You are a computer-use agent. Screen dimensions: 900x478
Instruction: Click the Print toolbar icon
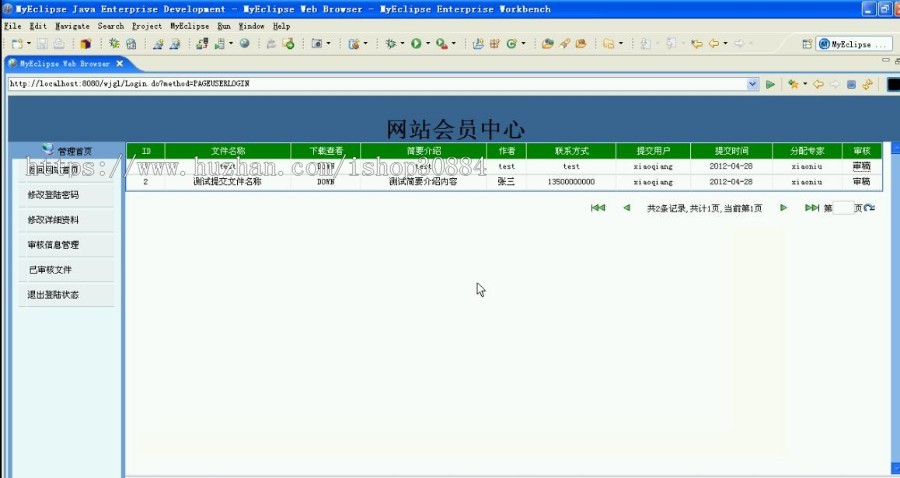tap(59, 44)
